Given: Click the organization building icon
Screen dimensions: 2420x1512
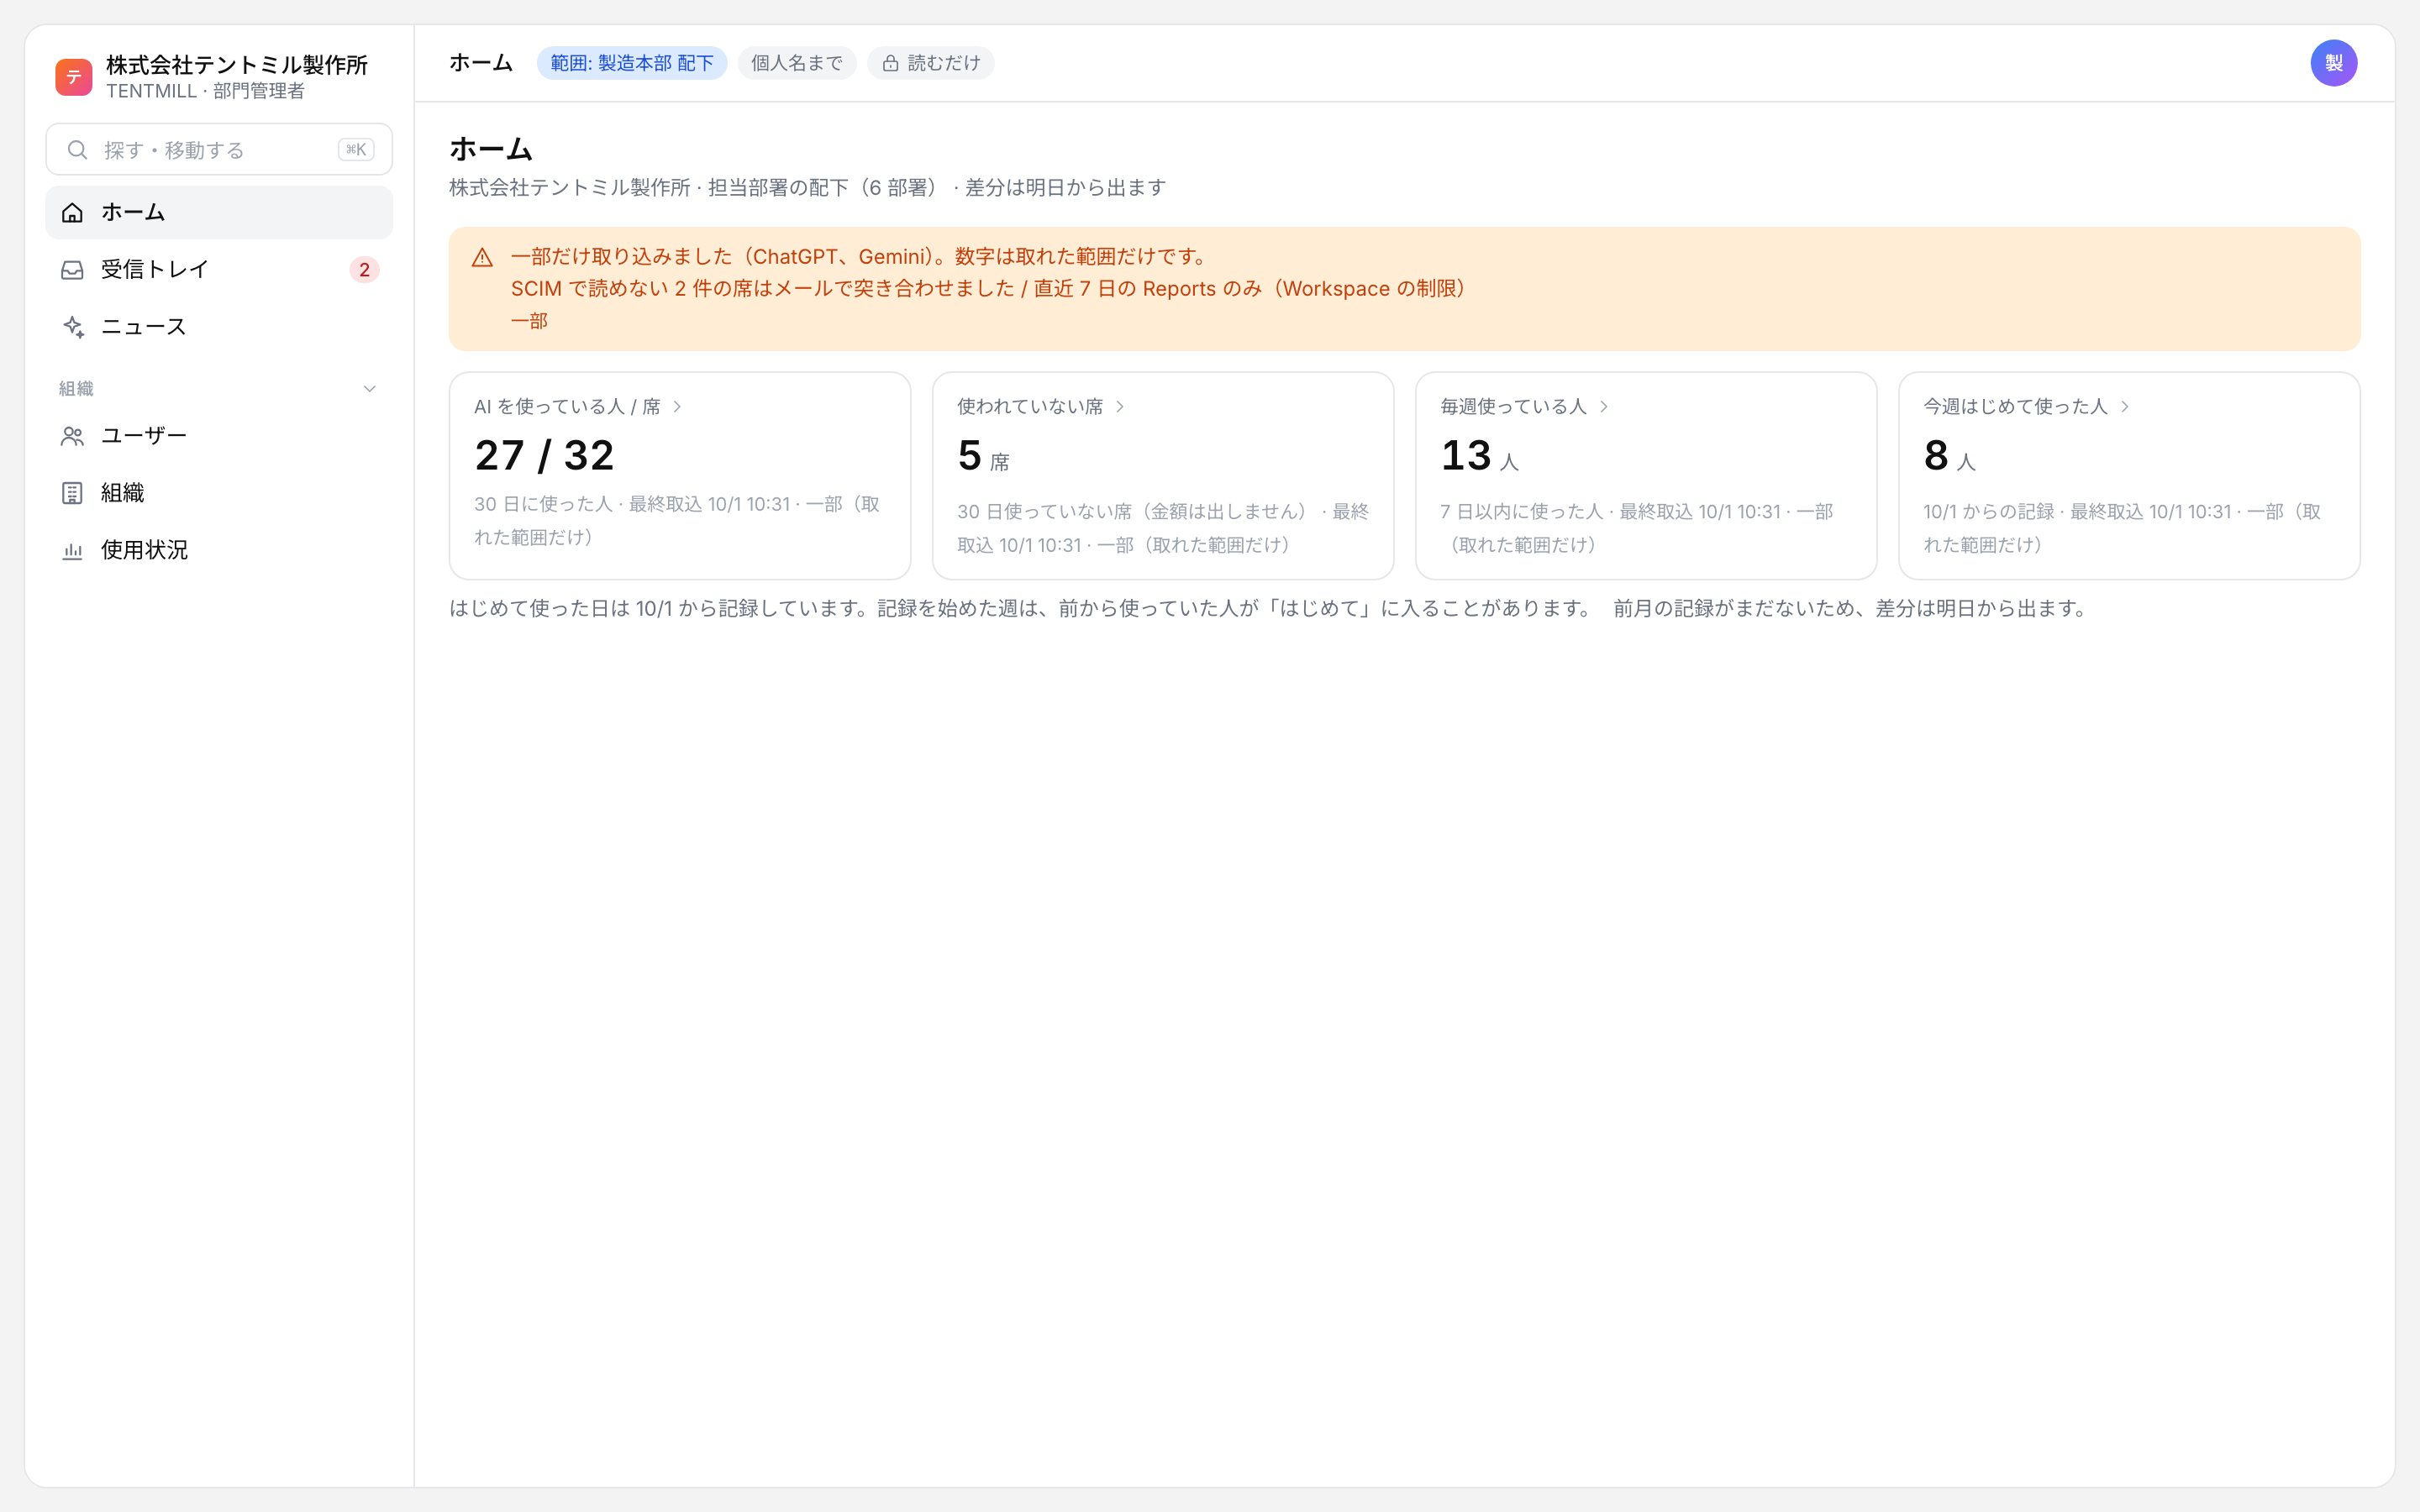Looking at the screenshot, I should click(72, 493).
